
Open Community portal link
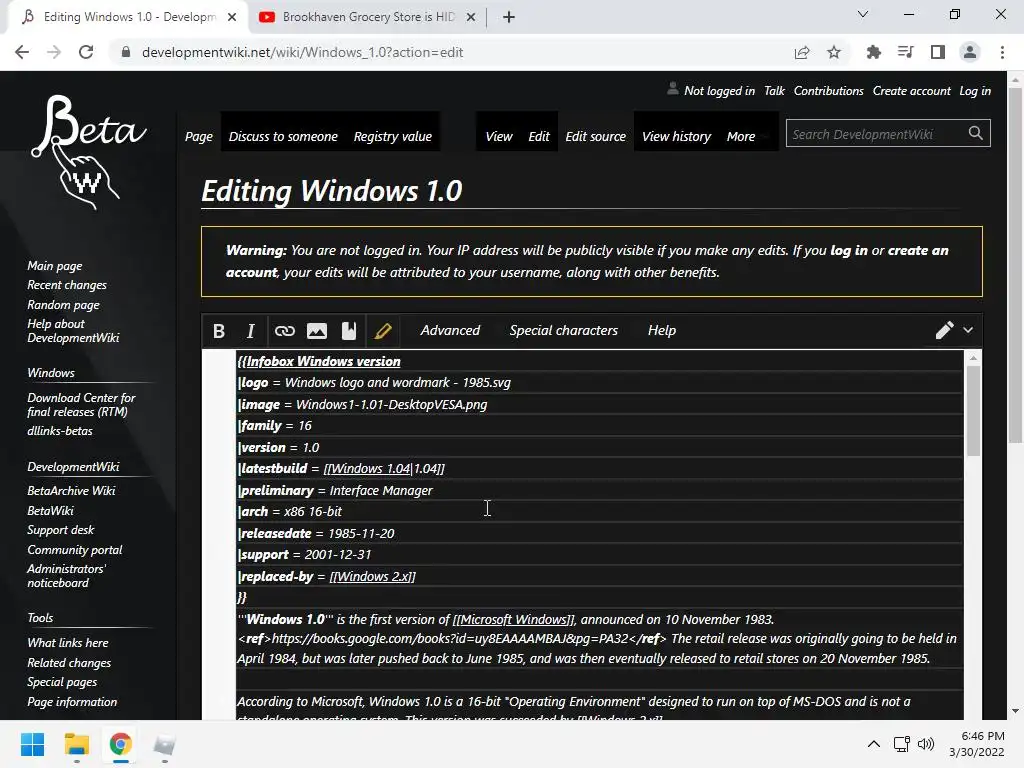[x=74, y=550]
